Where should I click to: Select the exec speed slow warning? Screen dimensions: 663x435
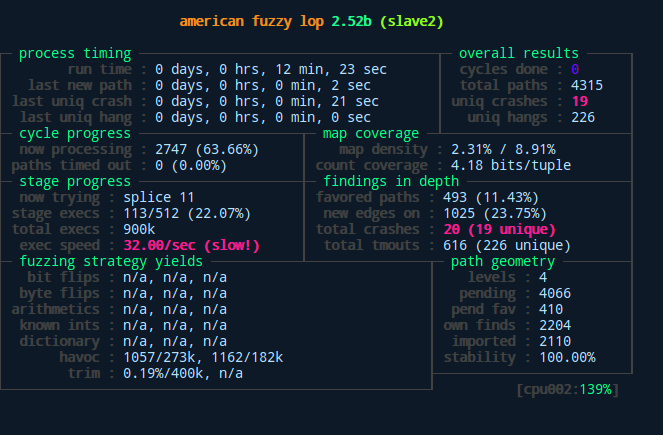(191, 245)
